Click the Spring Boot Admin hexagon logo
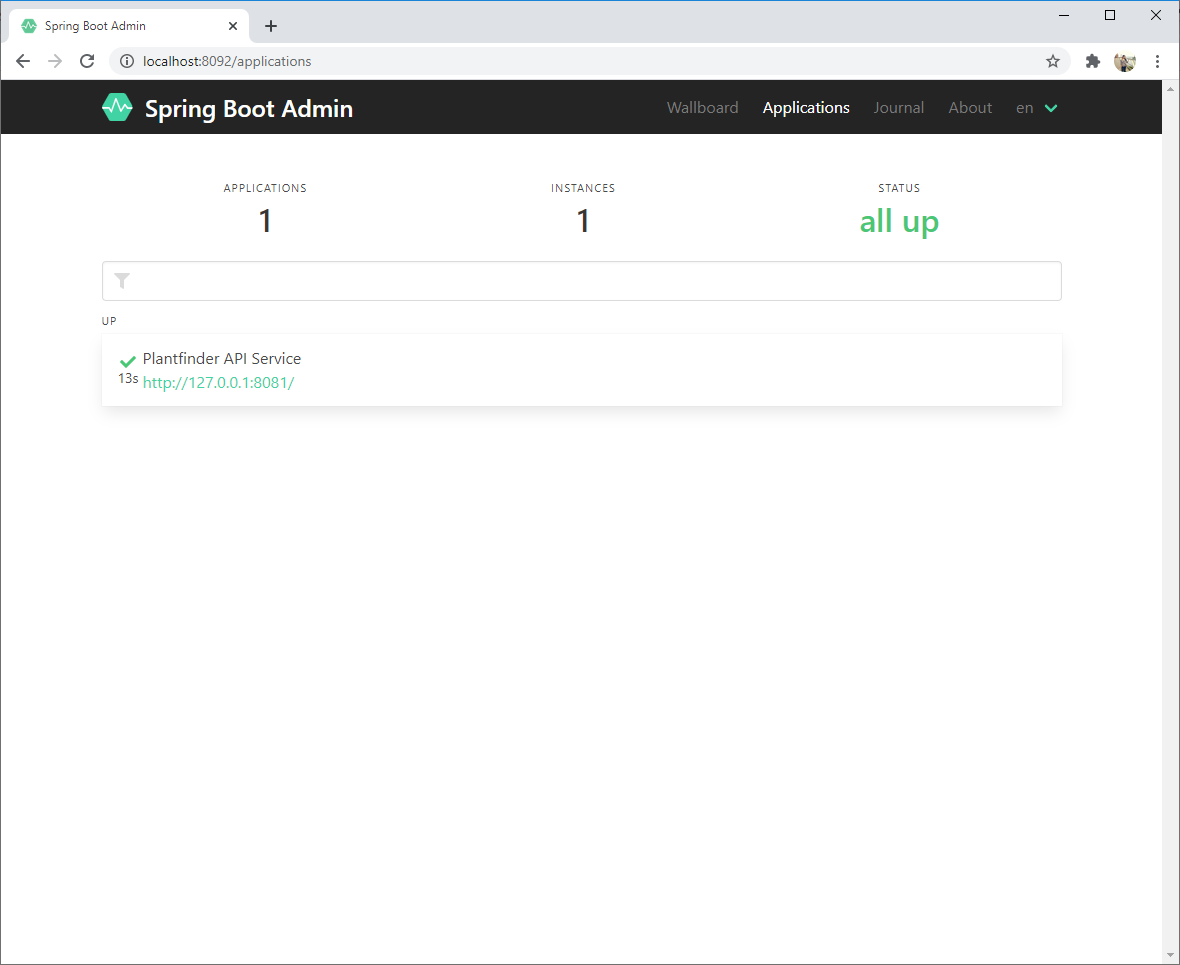Screen dimensions: 1180x965 coord(116,107)
